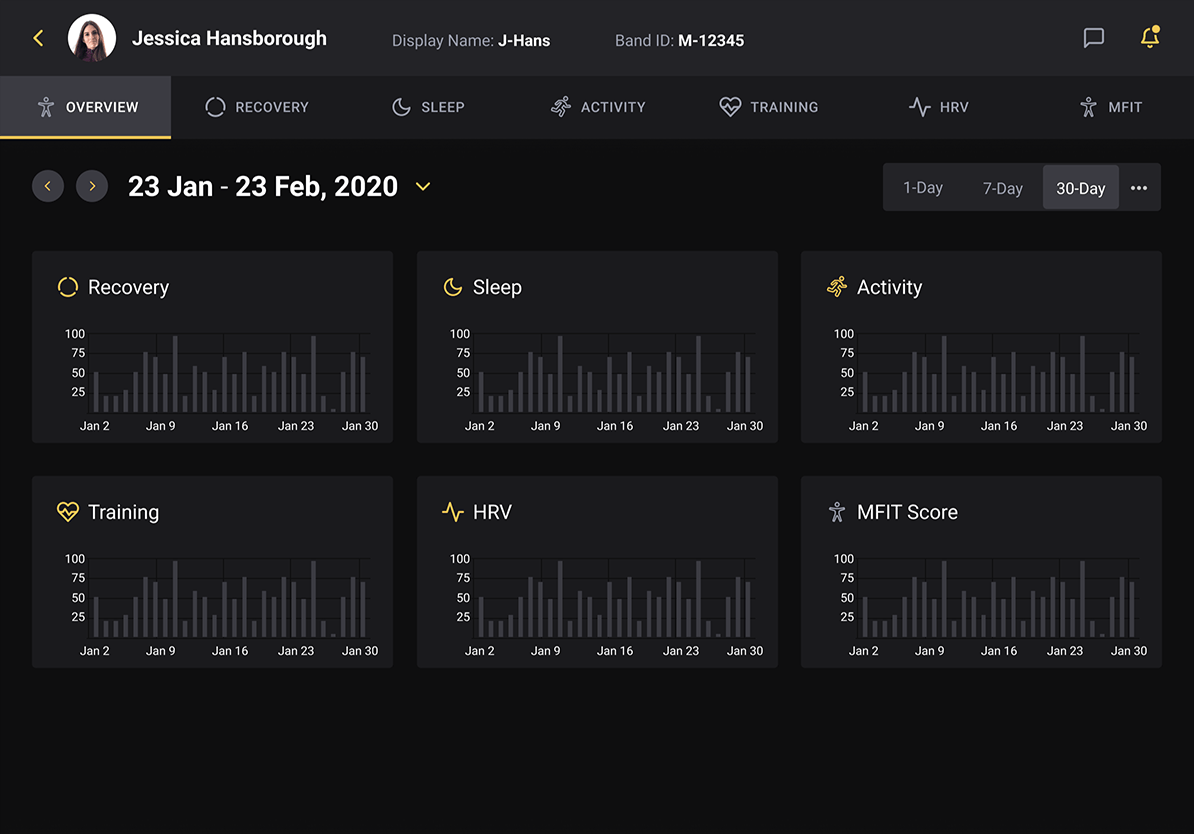Go to next date range
The image size is (1194, 834).
coord(92,187)
